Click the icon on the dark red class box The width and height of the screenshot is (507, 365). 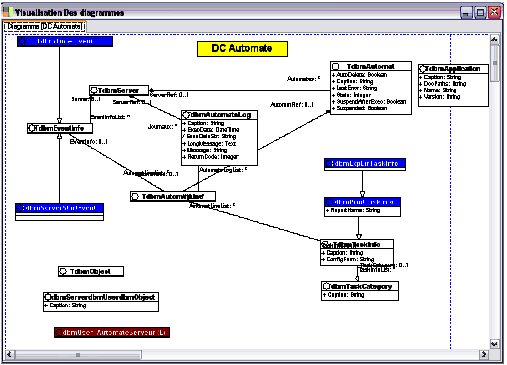coord(59,332)
